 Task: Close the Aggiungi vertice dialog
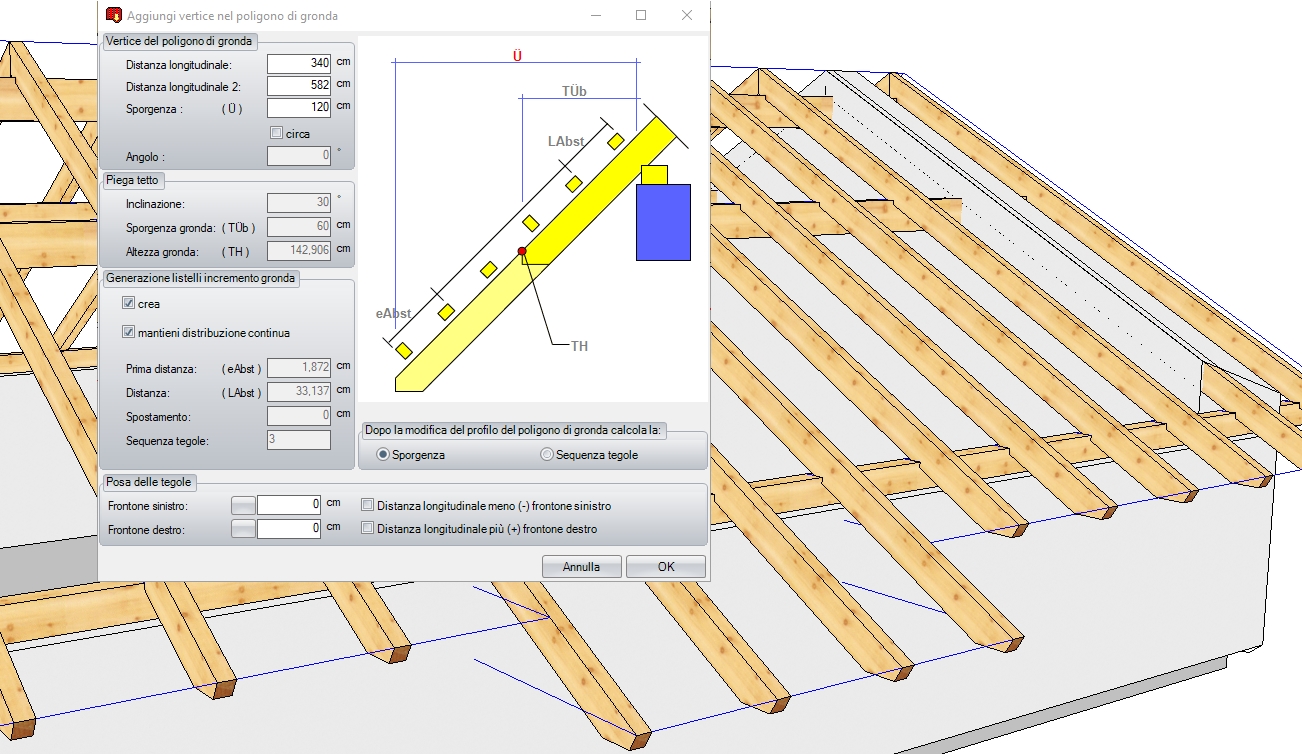(x=686, y=16)
